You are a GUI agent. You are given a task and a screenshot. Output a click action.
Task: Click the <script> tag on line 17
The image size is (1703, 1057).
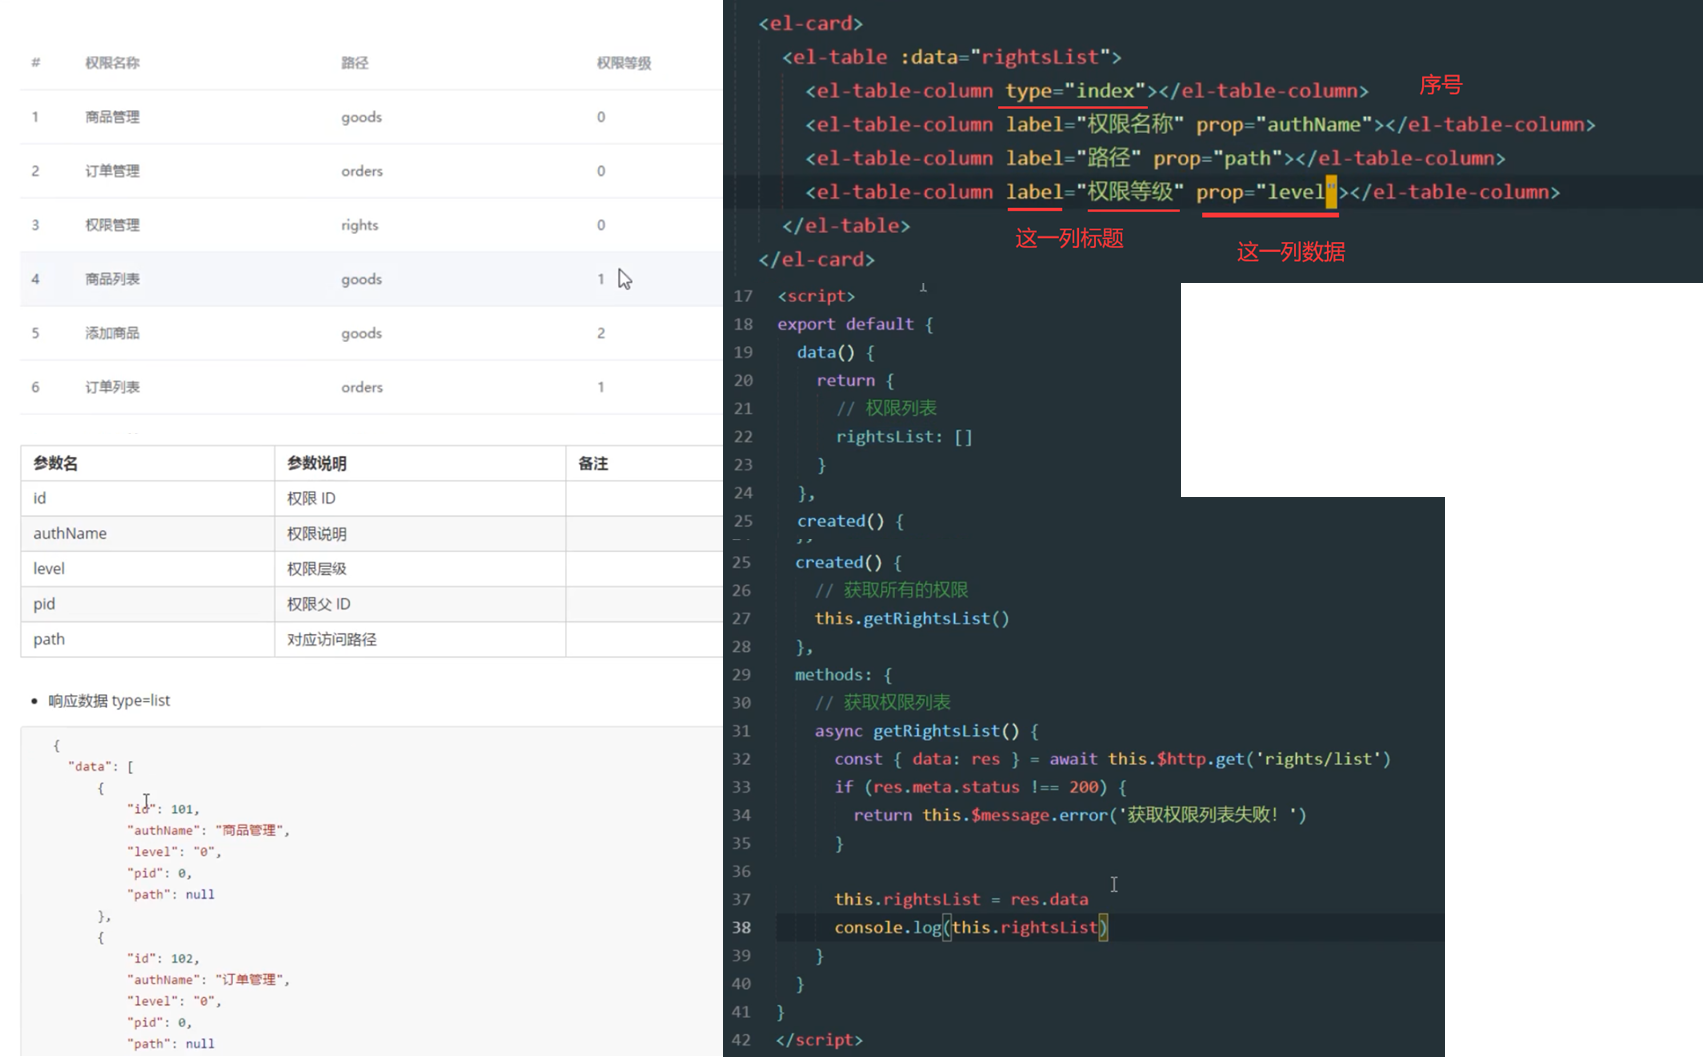(816, 296)
